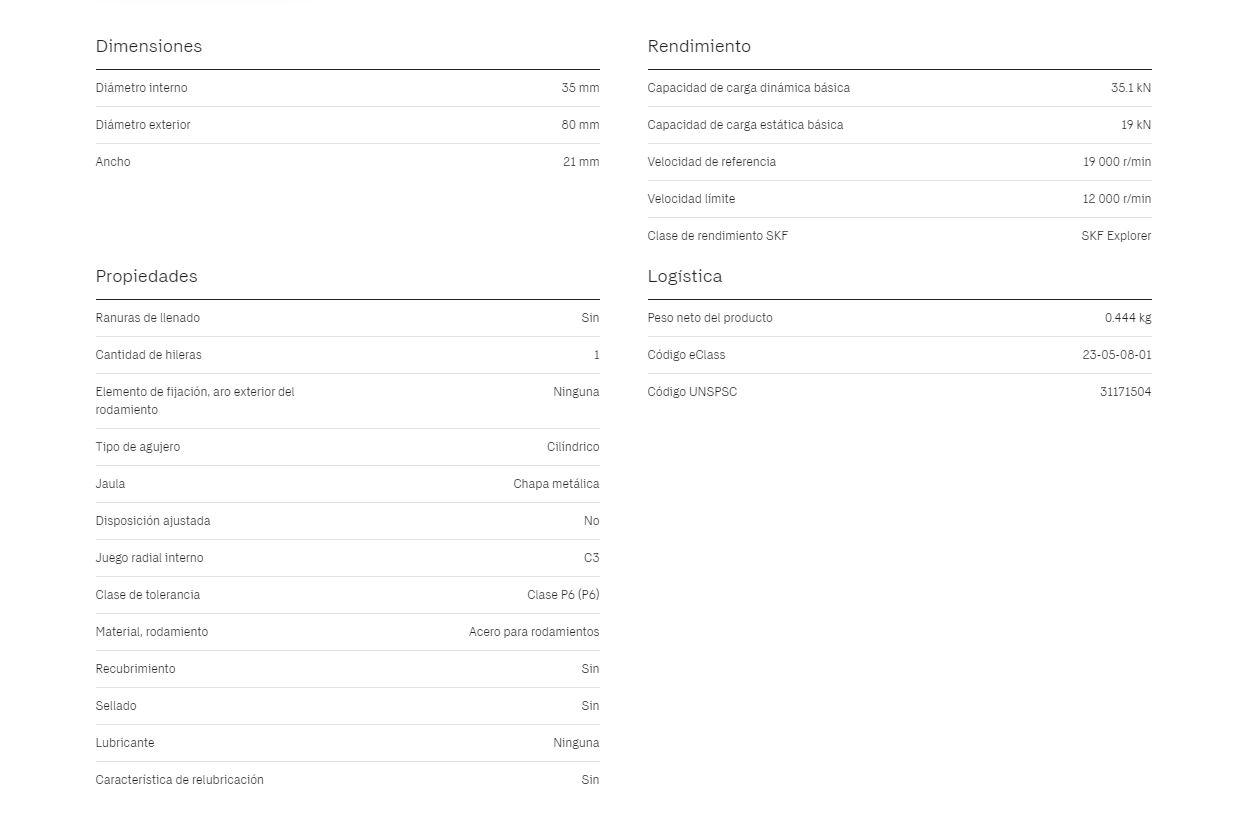
Task: Click the Rendimiento section heading
Action: (x=698, y=46)
